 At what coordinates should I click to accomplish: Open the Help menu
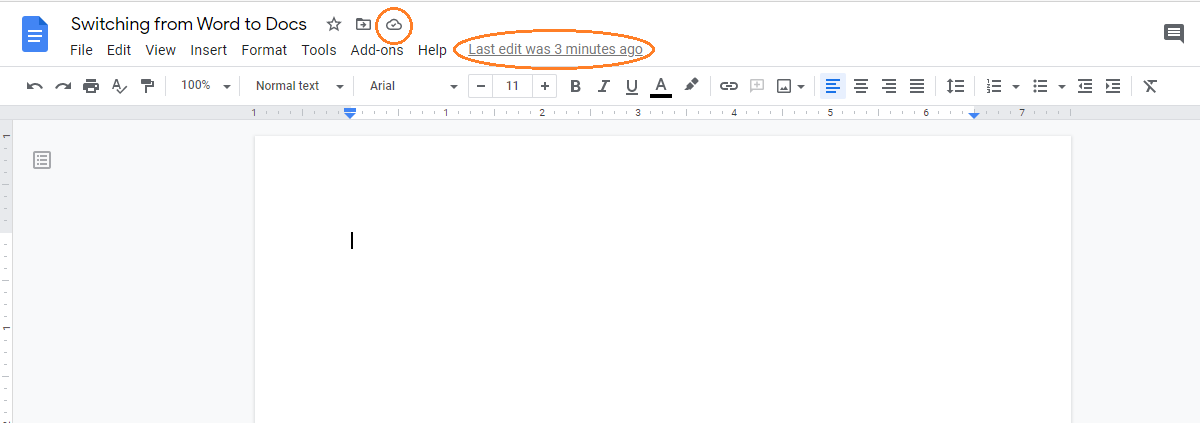coord(432,49)
